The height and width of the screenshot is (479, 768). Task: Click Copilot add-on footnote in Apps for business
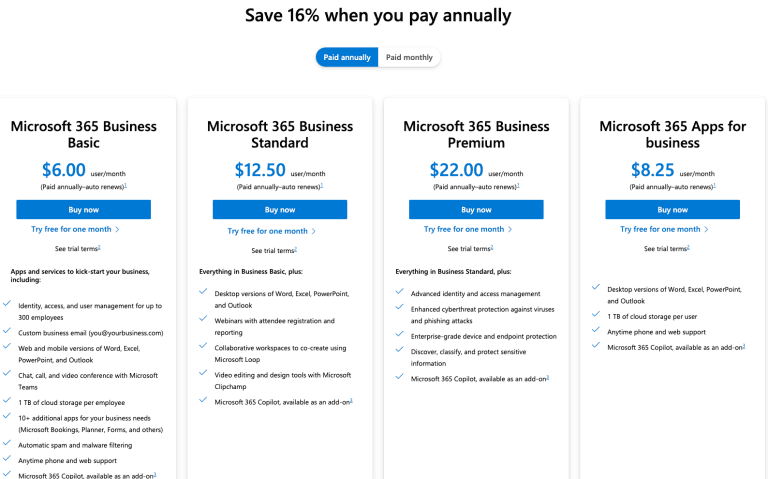(744, 346)
